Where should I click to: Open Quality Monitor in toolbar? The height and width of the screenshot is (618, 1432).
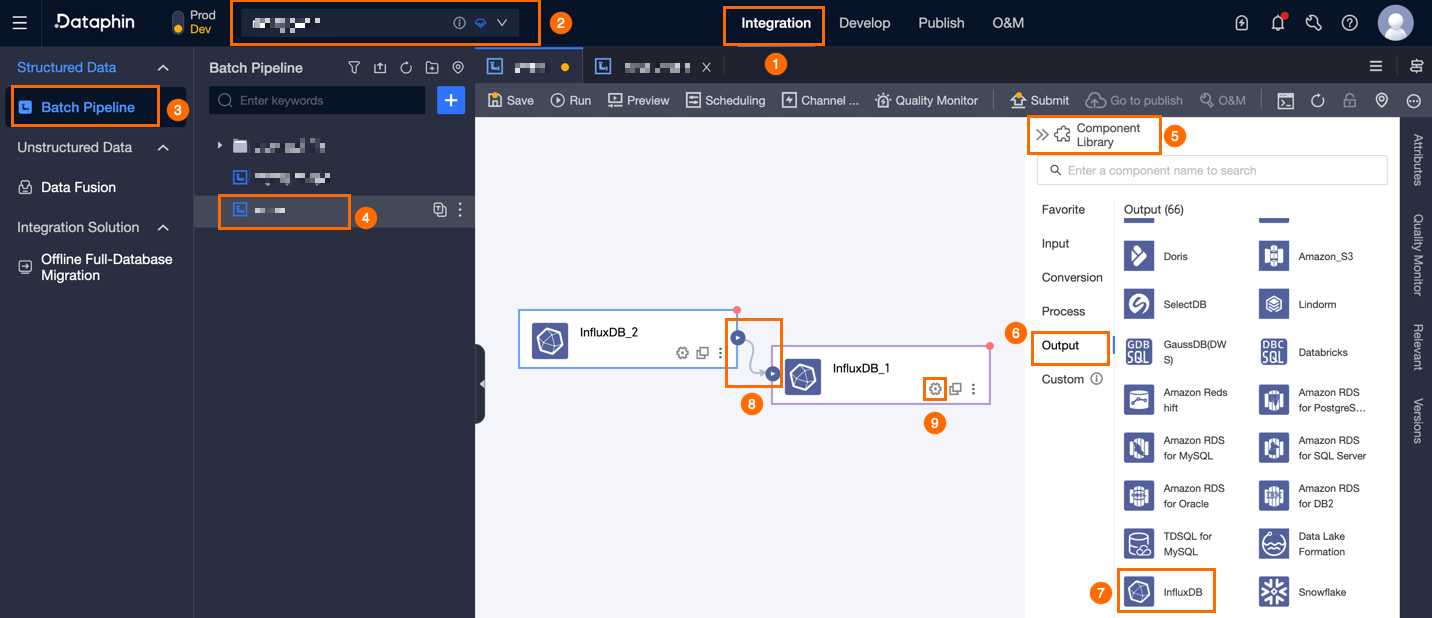click(x=926, y=100)
